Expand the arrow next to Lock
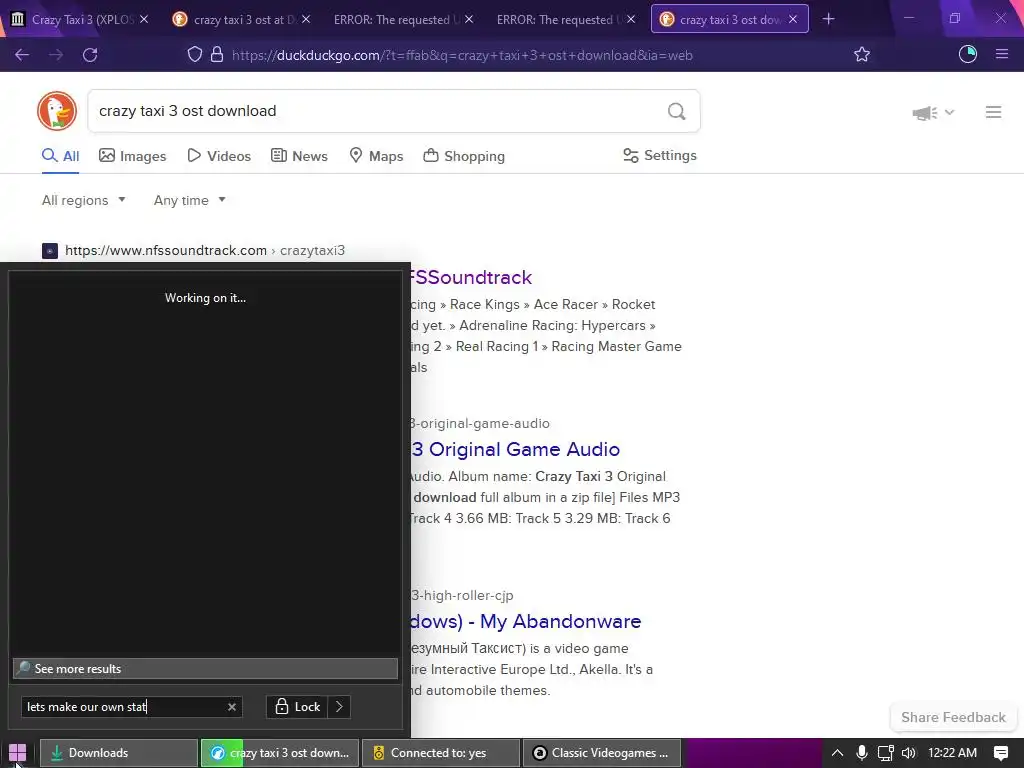 339,707
